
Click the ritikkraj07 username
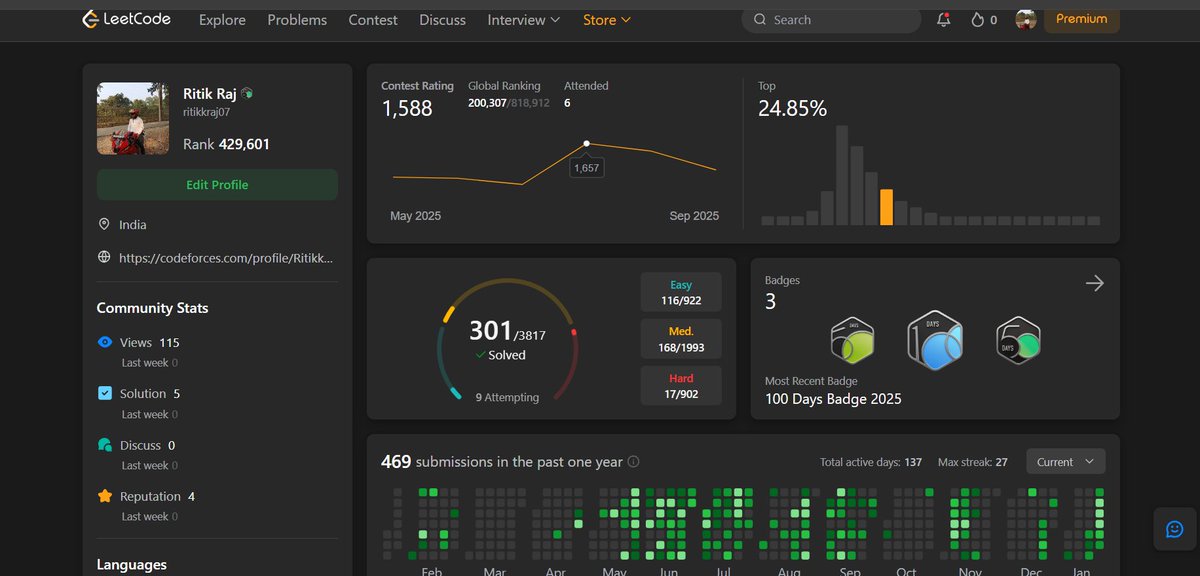coord(206,113)
